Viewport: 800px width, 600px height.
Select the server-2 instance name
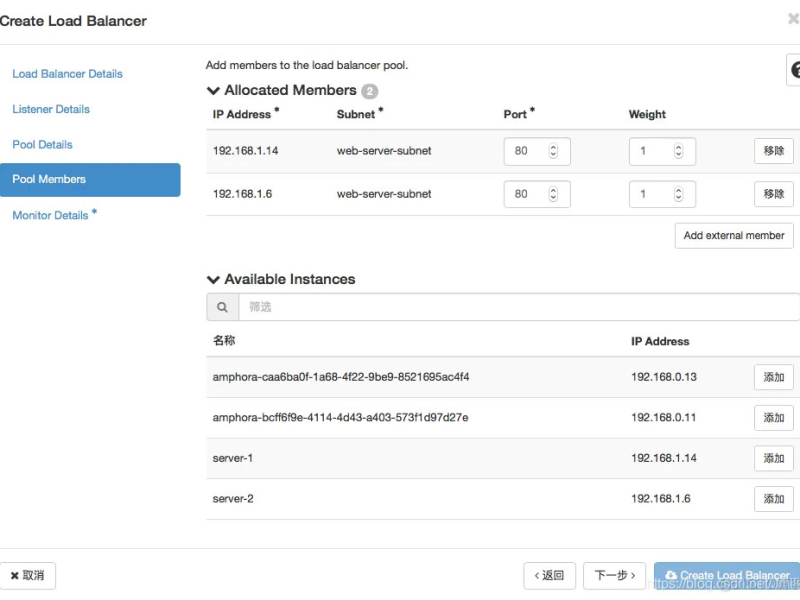(233, 499)
